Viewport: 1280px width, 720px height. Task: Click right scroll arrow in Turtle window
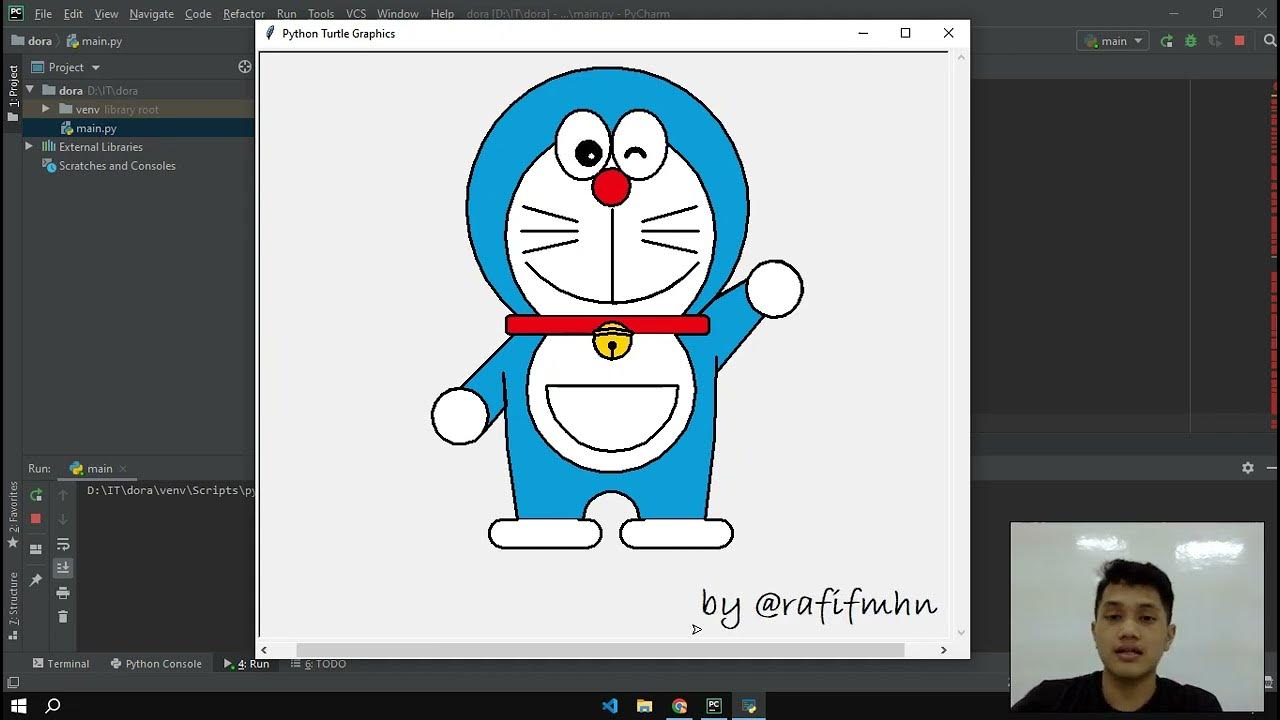click(x=943, y=650)
